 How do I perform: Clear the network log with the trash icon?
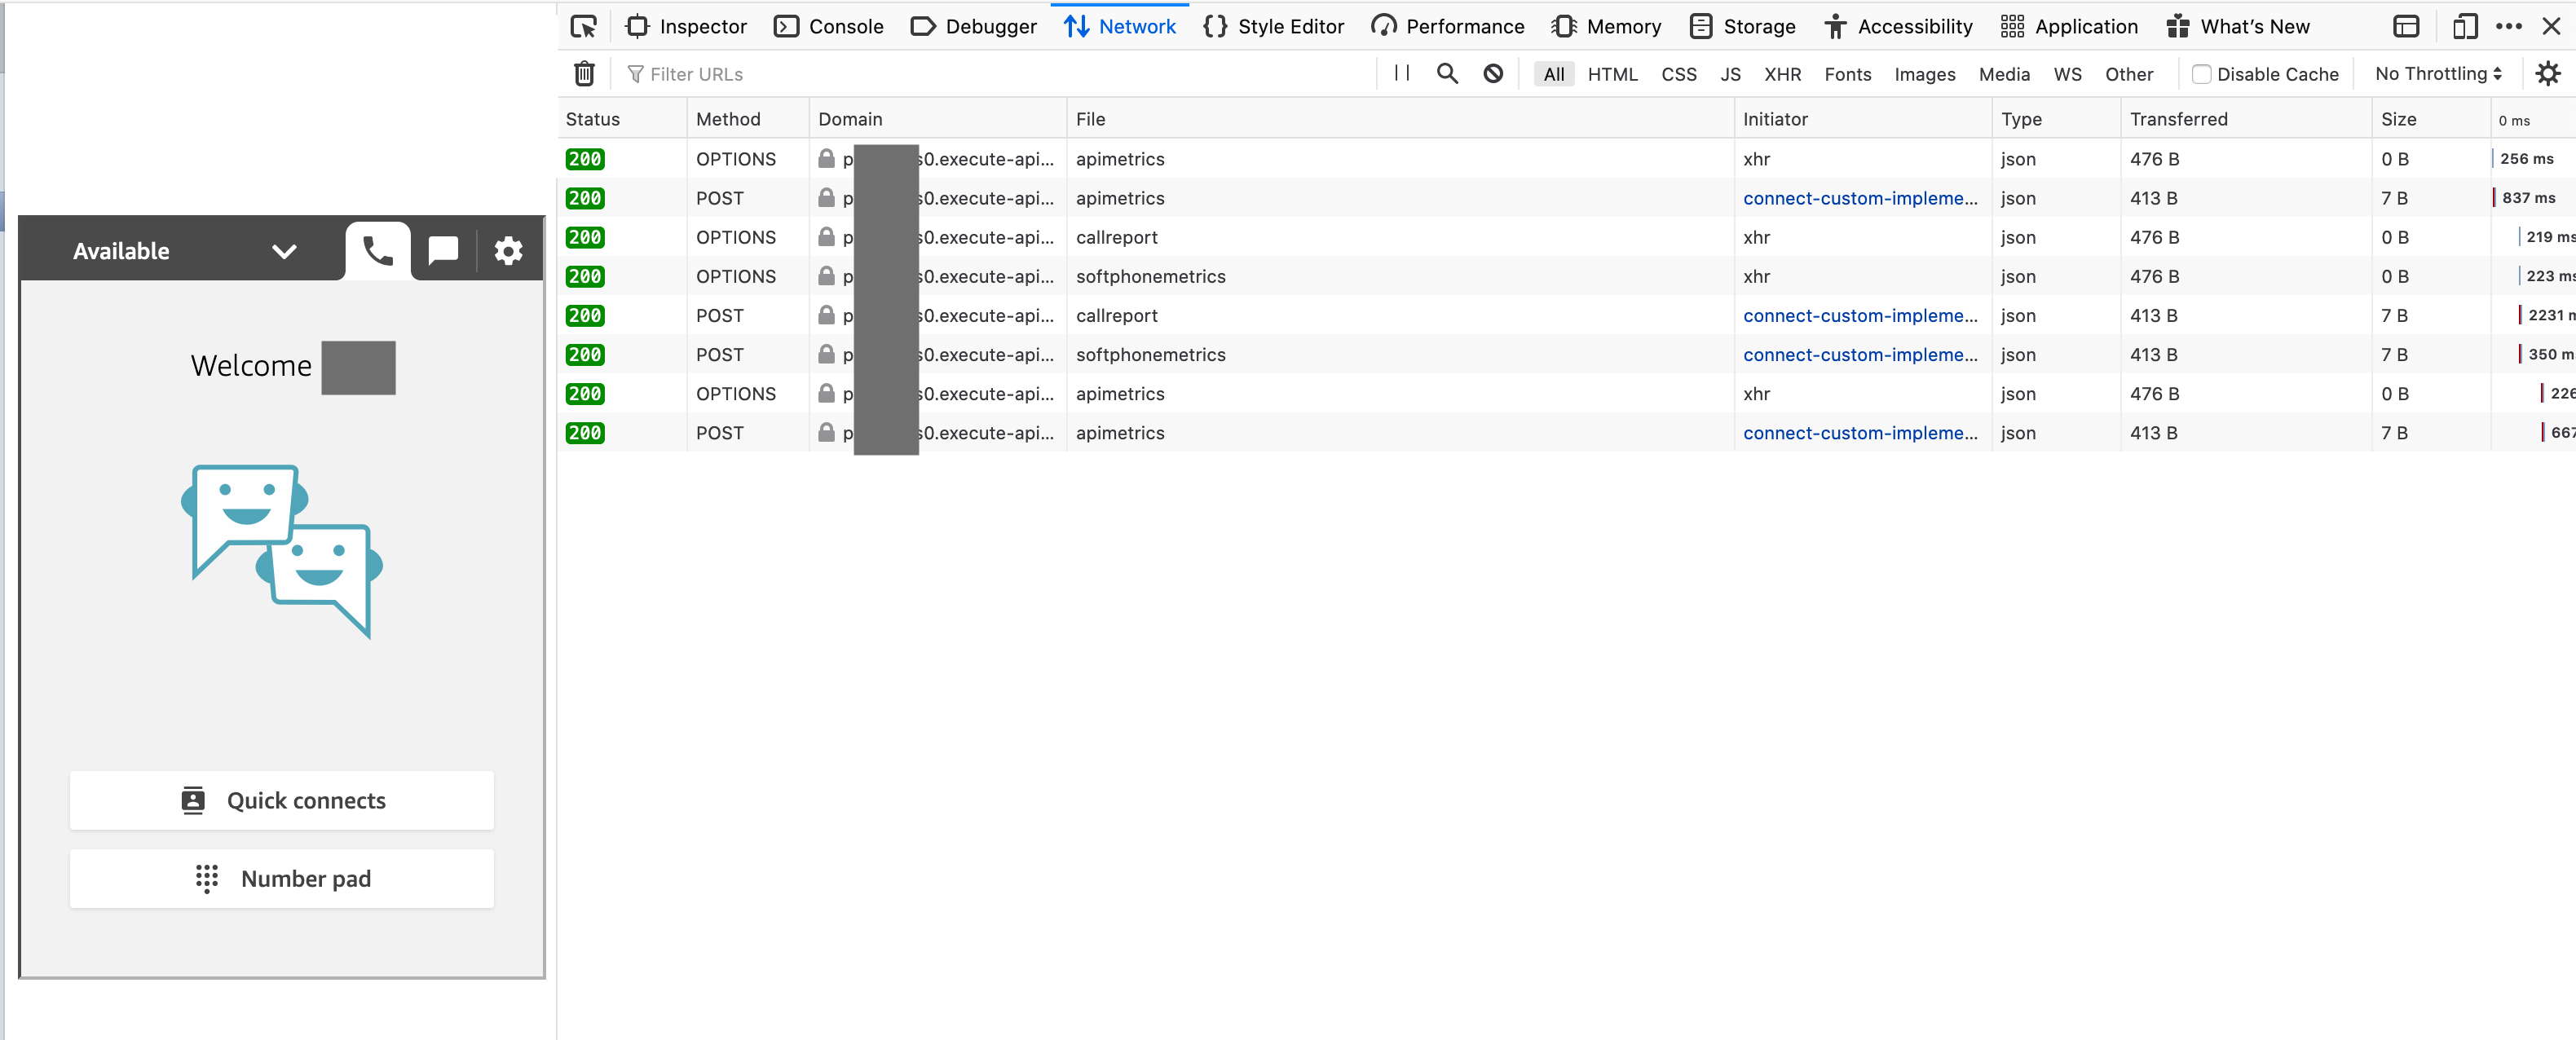584,73
